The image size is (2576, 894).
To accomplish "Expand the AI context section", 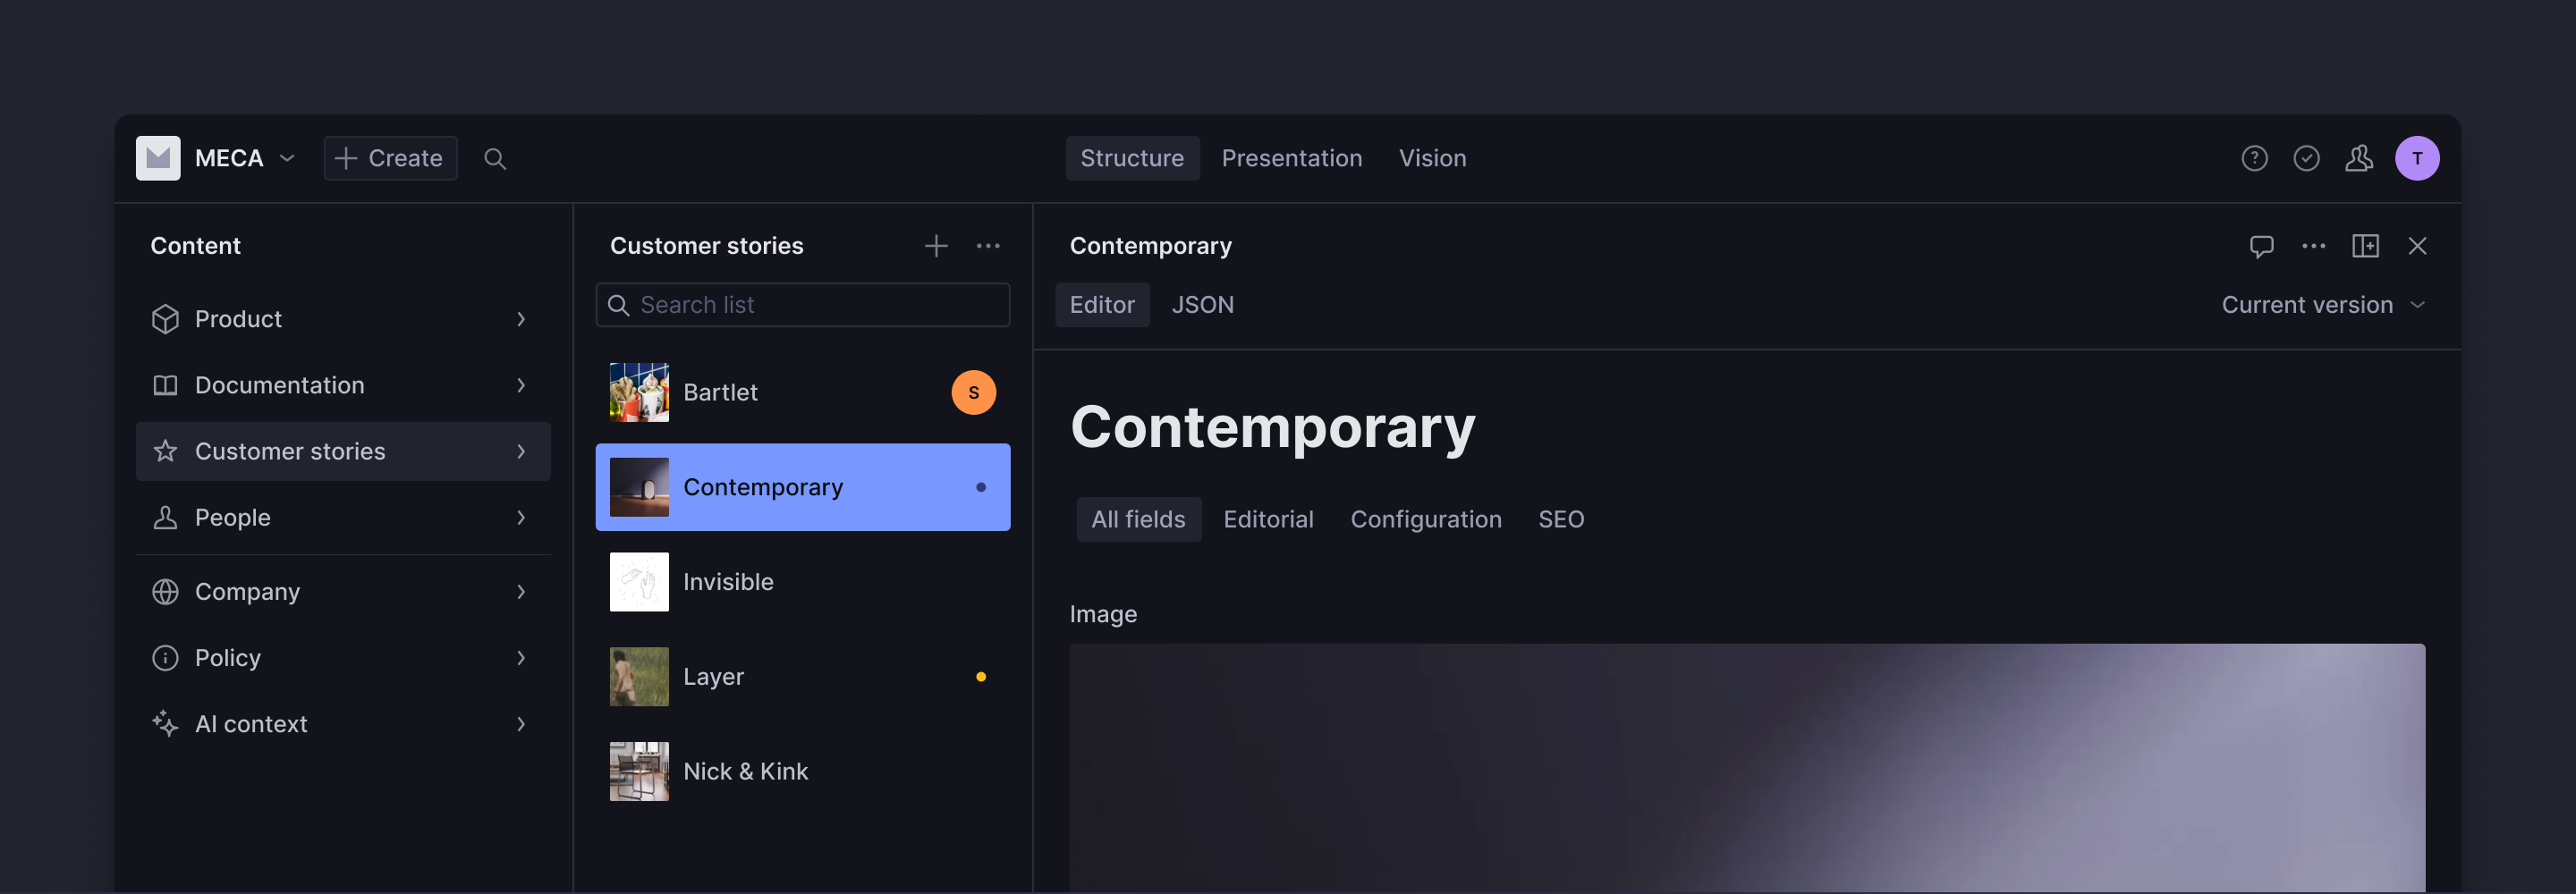I will [x=343, y=724].
